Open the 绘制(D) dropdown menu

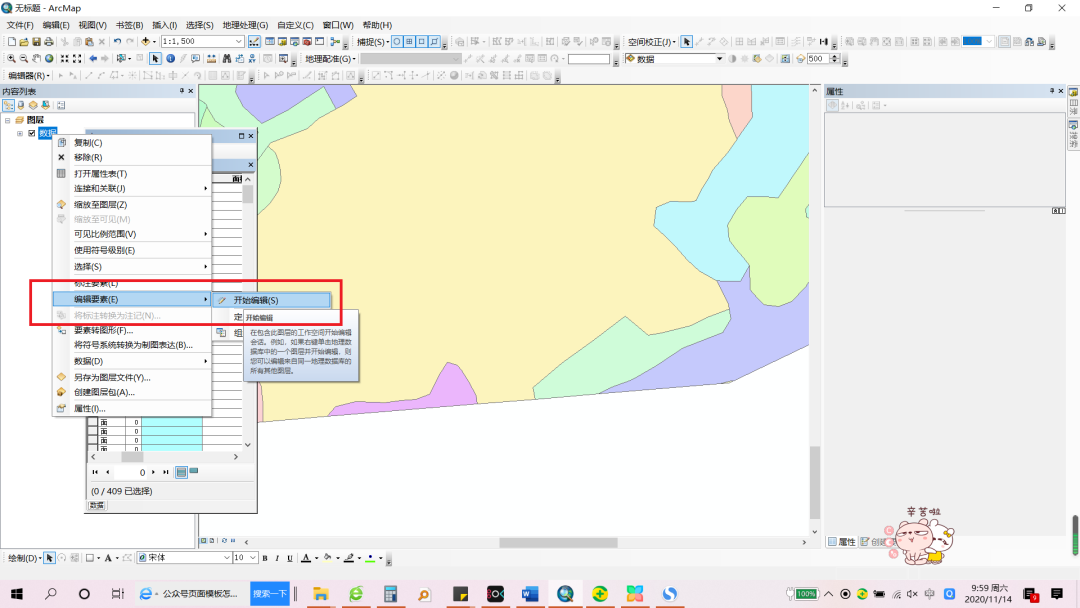click(x=24, y=558)
